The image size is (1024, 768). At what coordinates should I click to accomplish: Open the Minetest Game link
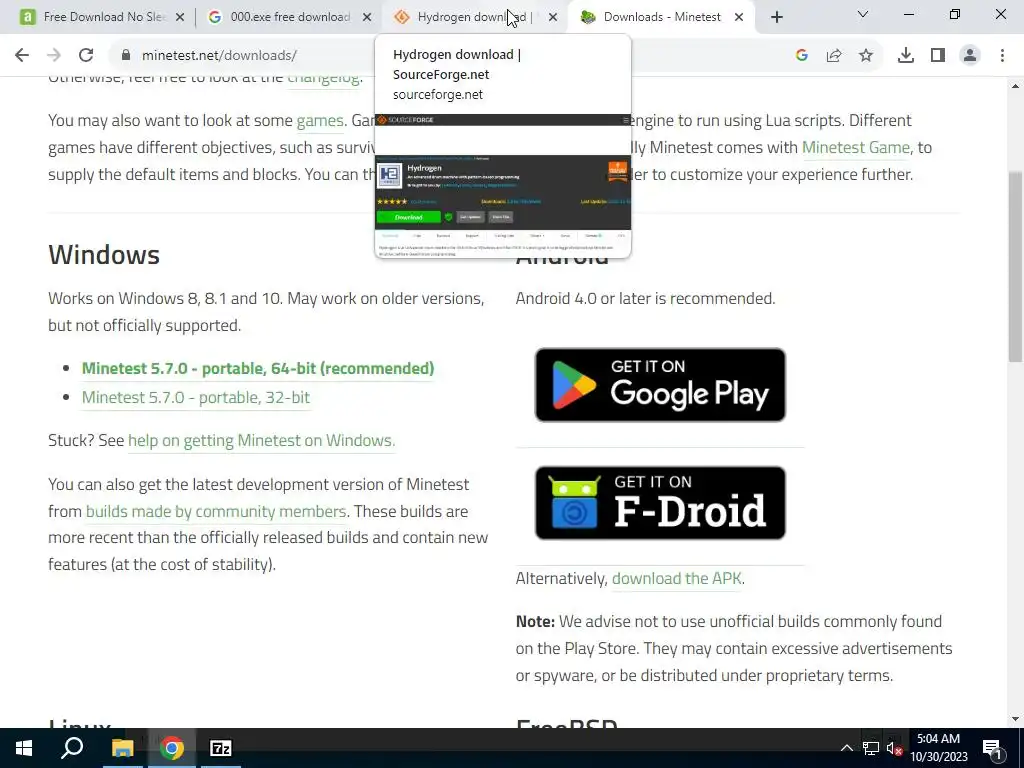point(856,148)
